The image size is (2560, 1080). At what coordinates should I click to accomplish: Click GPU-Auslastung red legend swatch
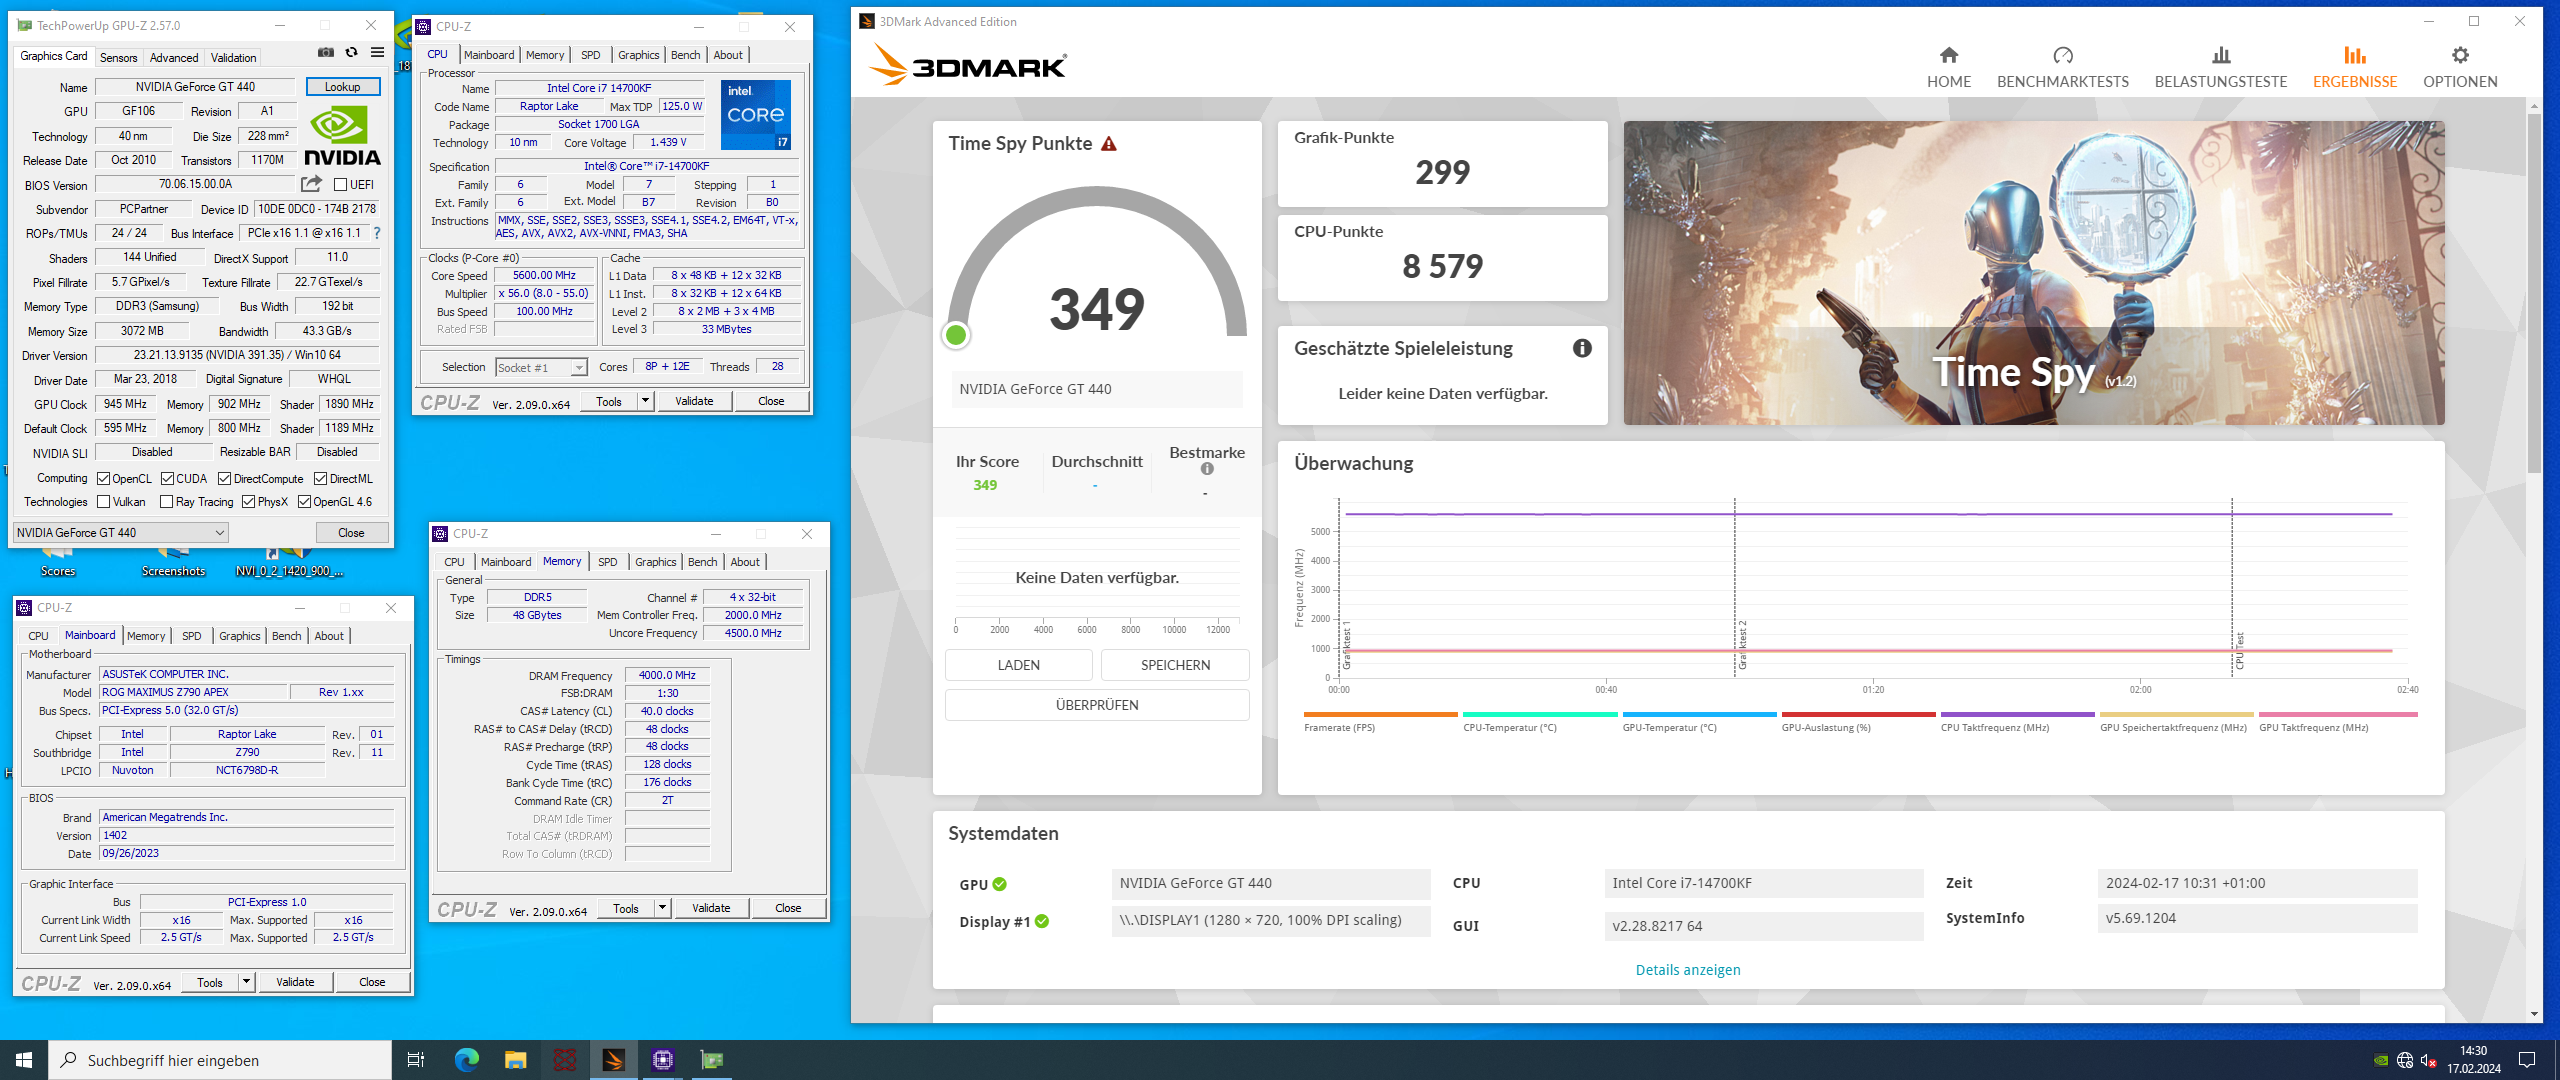tap(1858, 714)
